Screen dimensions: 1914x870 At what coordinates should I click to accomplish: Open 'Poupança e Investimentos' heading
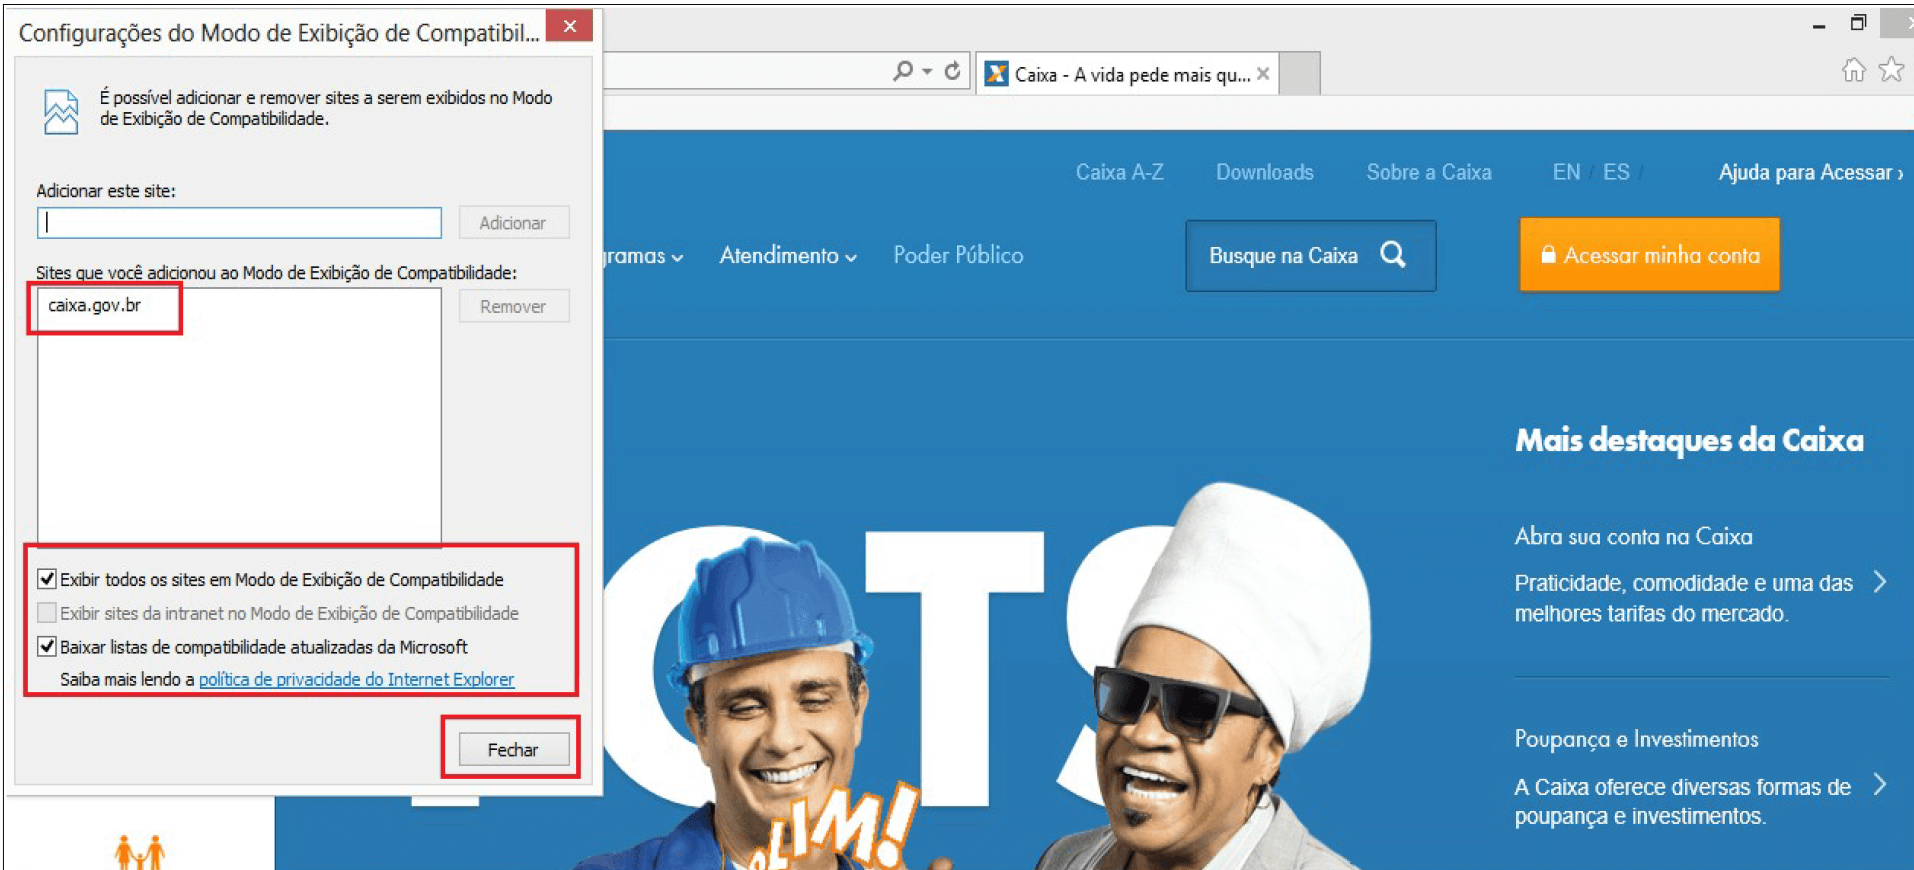click(1636, 739)
